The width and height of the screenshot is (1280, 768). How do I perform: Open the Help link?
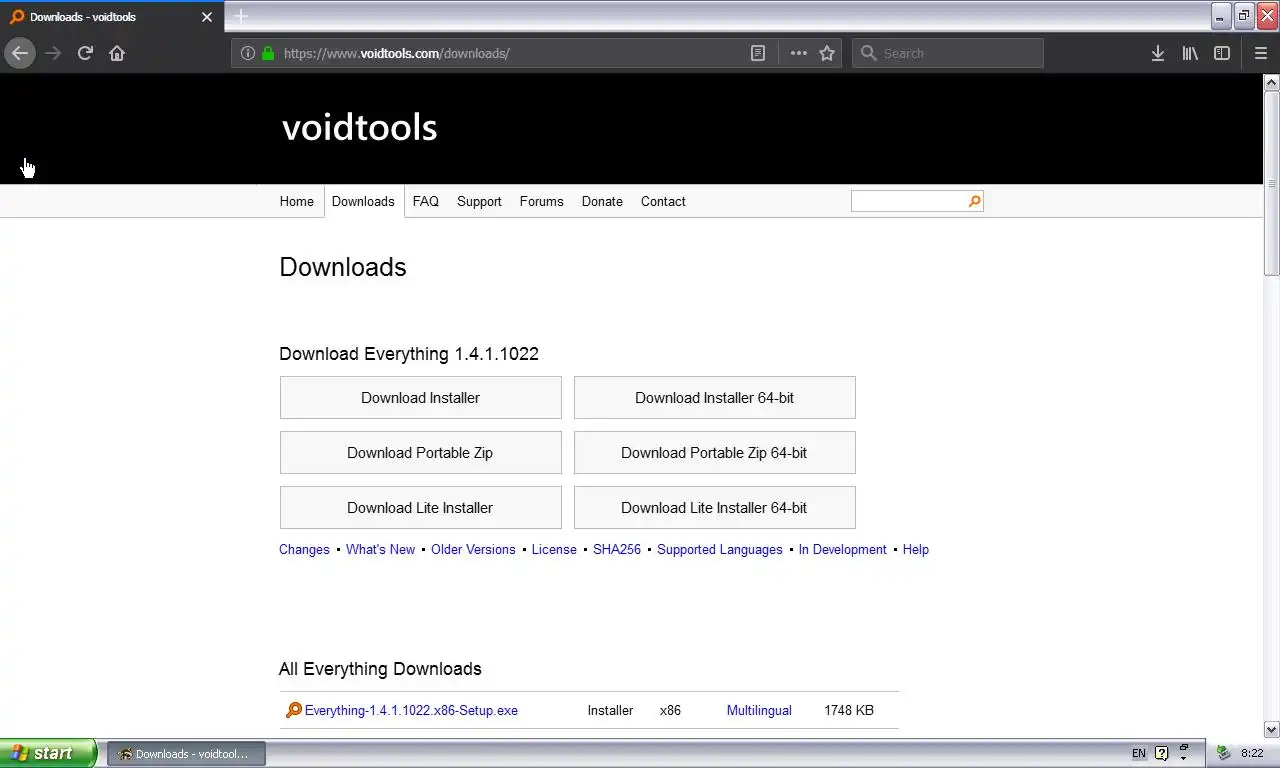[x=916, y=549]
